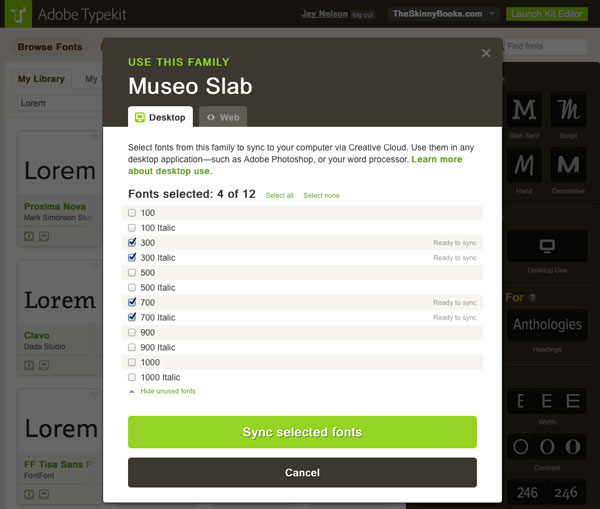Click the Cancel button
600x509 pixels.
(x=302, y=473)
